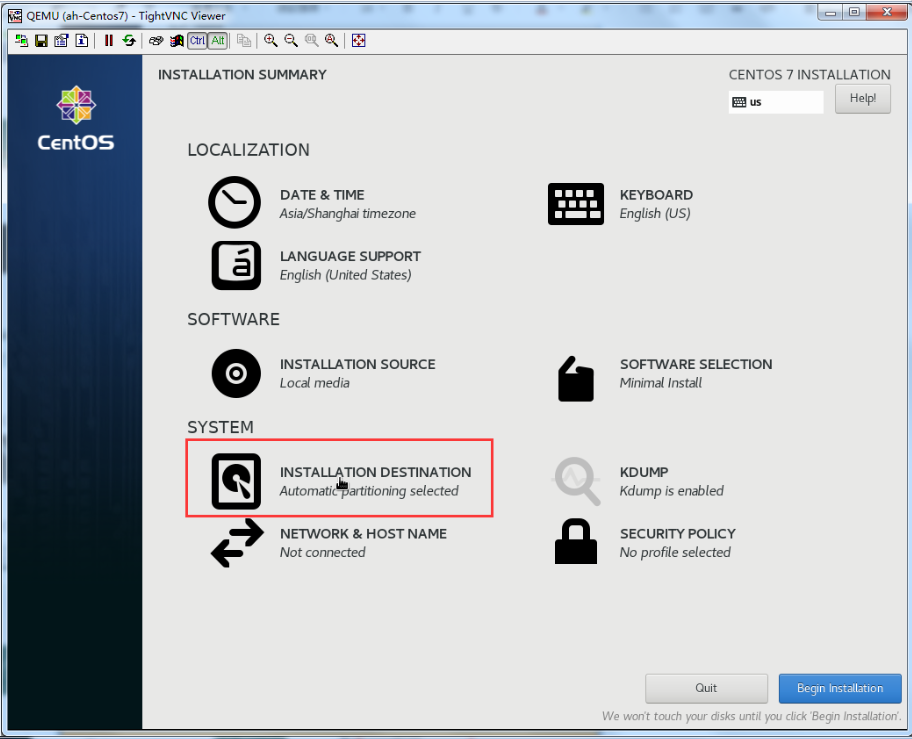Click the Begin Installation button
Image resolution: width=912 pixels, height=739 pixels.
point(839,688)
